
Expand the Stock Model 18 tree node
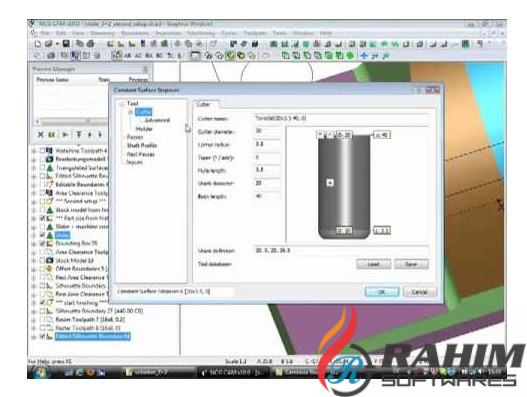34,261
